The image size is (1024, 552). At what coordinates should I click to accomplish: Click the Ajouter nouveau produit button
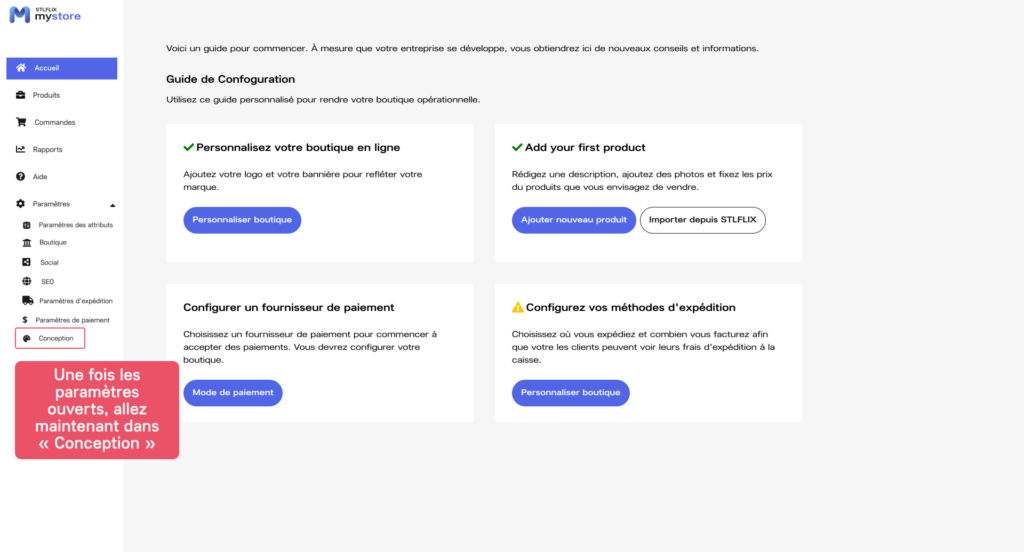click(574, 220)
